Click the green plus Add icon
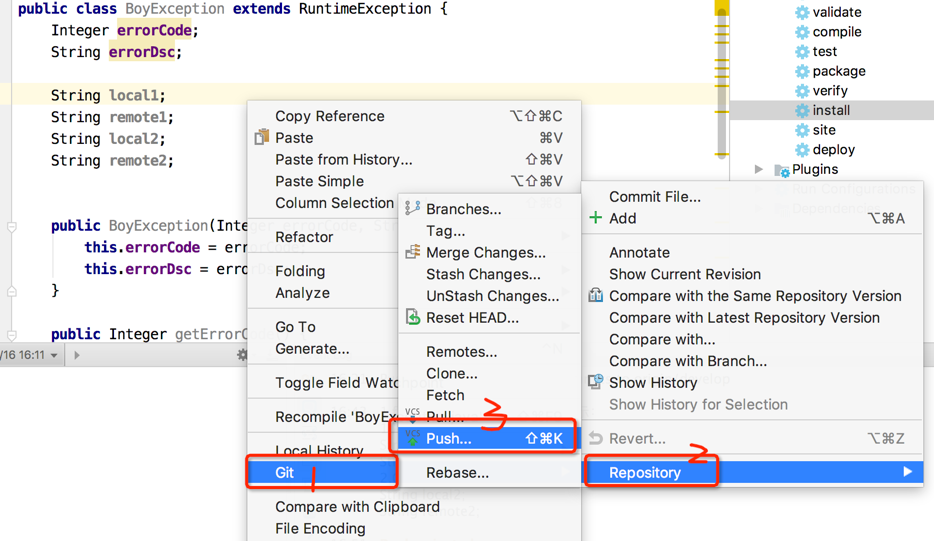 click(x=595, y=218)
